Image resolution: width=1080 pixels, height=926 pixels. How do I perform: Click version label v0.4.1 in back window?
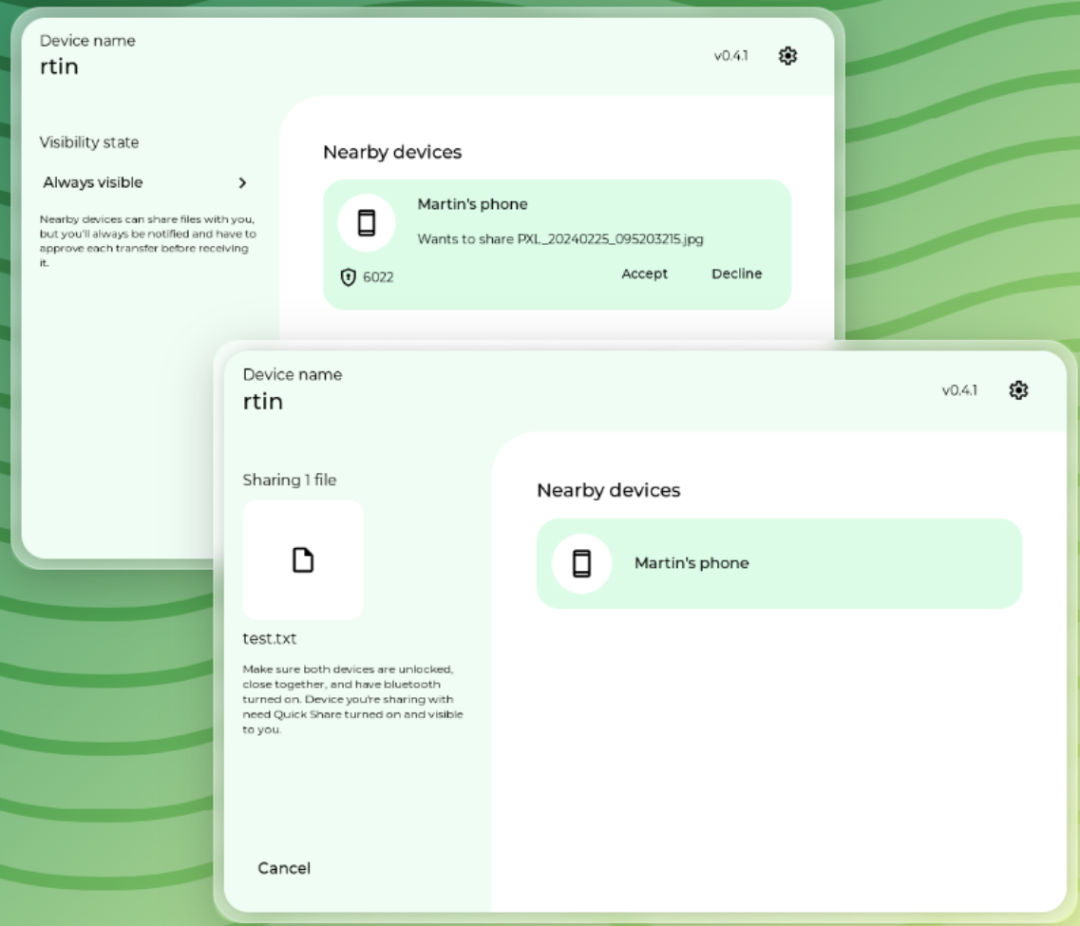point(731,56)
